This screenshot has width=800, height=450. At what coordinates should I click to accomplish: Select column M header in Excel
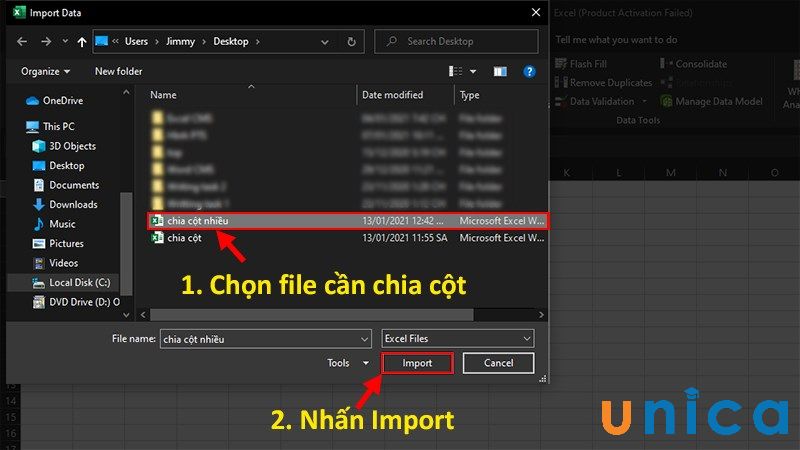click(670, 173)
